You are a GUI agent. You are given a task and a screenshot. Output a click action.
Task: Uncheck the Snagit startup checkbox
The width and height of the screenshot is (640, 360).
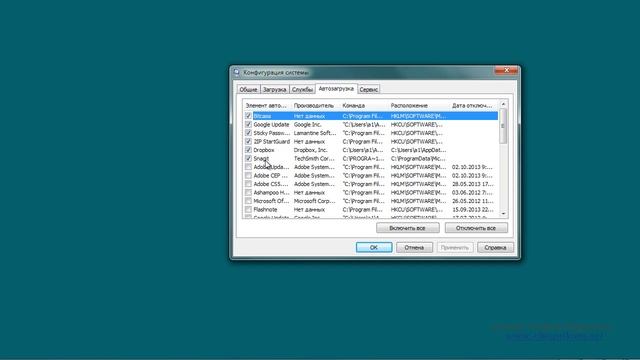(x=248, y=158)
